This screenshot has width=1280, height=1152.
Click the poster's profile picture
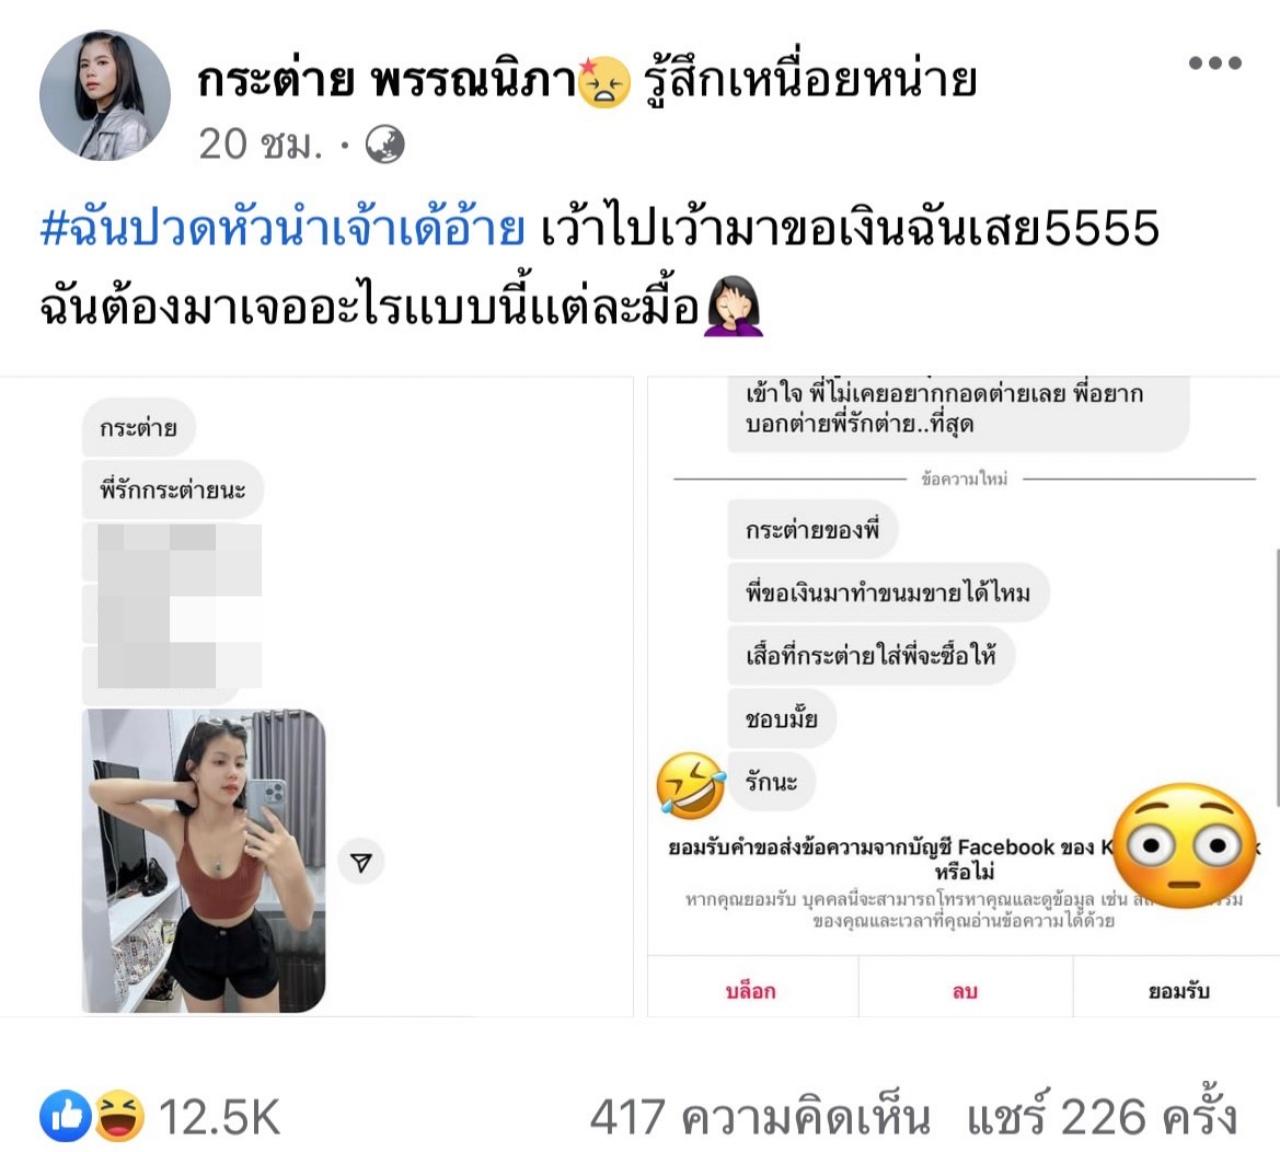[x=105, y=95]
